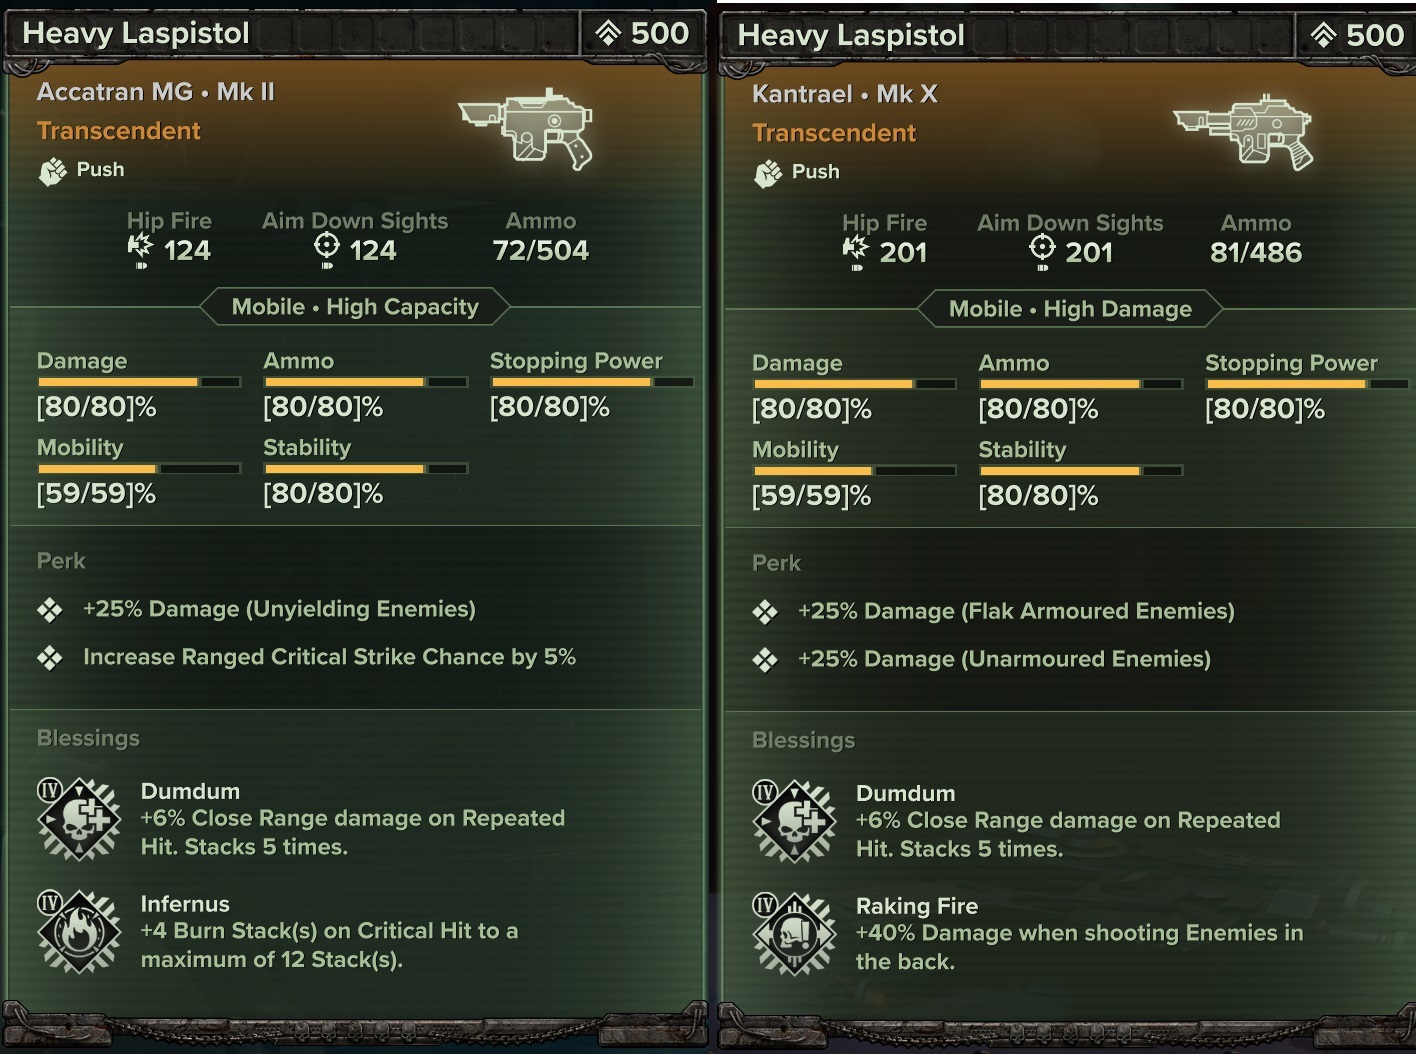Click the Accatran MG pistol image

(x=527, y=128)
